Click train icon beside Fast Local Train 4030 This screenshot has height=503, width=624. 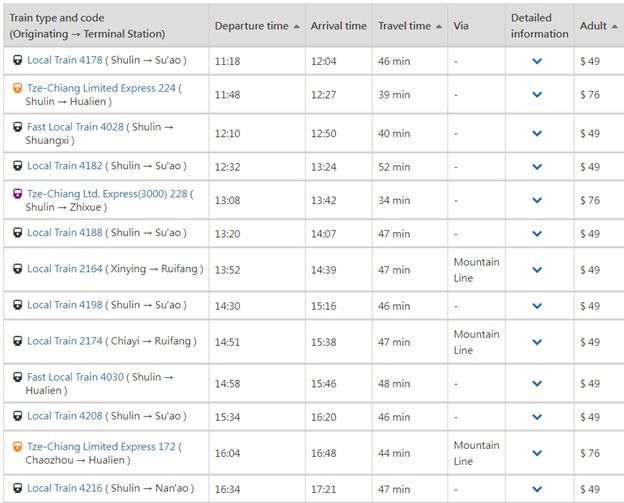point(17,377)
